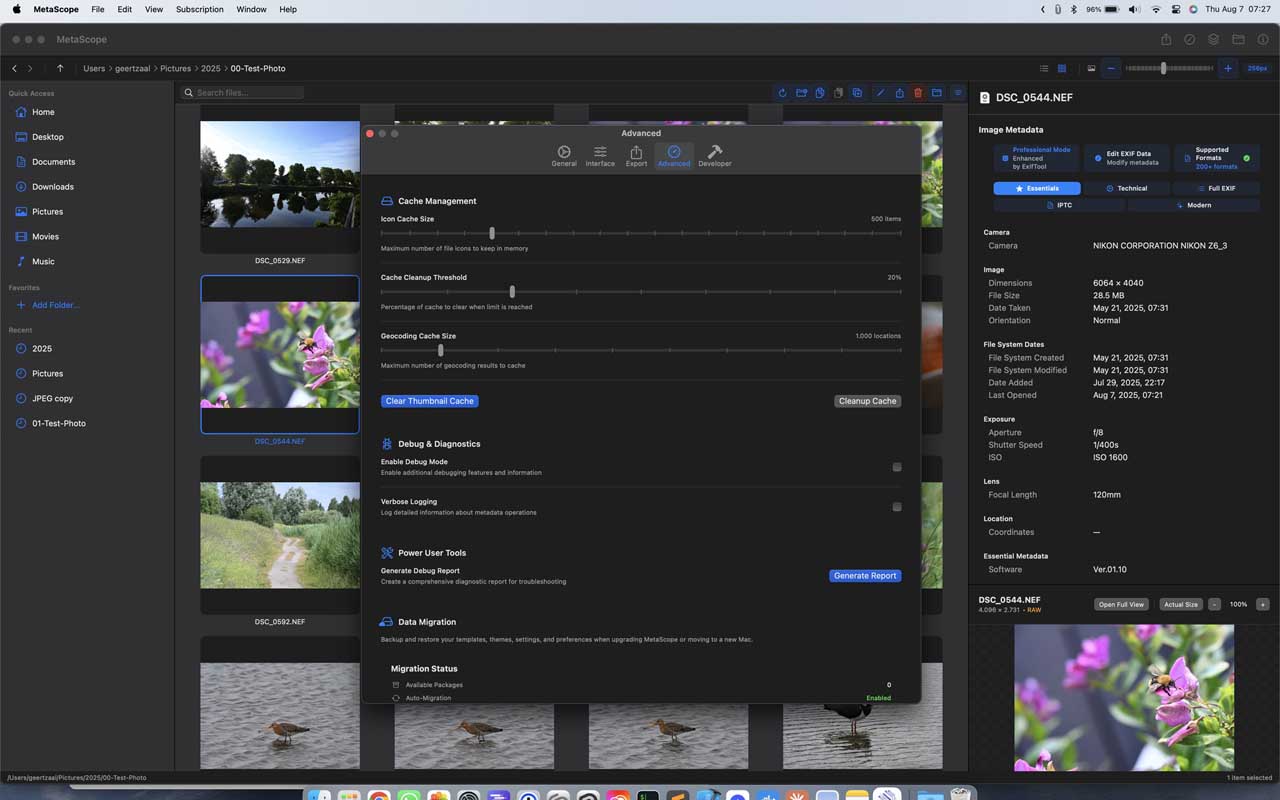Viewport: 1280px width, 800px height.
Task: Open the Window menu
Action: tap(252, 9)
